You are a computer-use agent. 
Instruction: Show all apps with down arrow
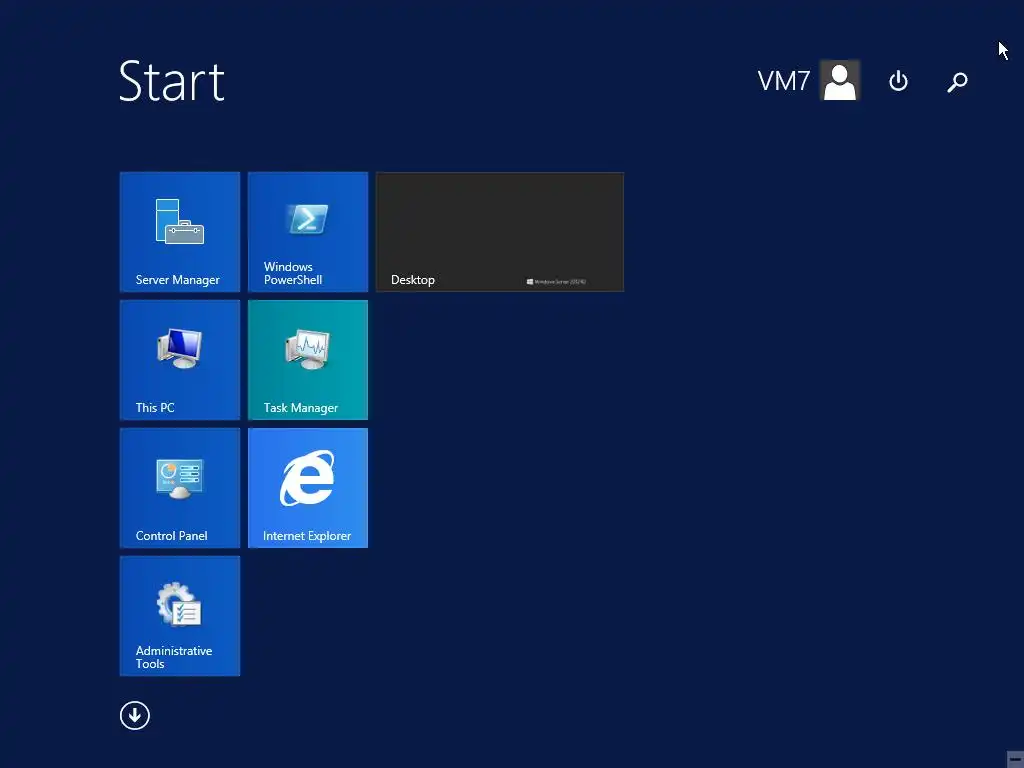tap(135, 716)
